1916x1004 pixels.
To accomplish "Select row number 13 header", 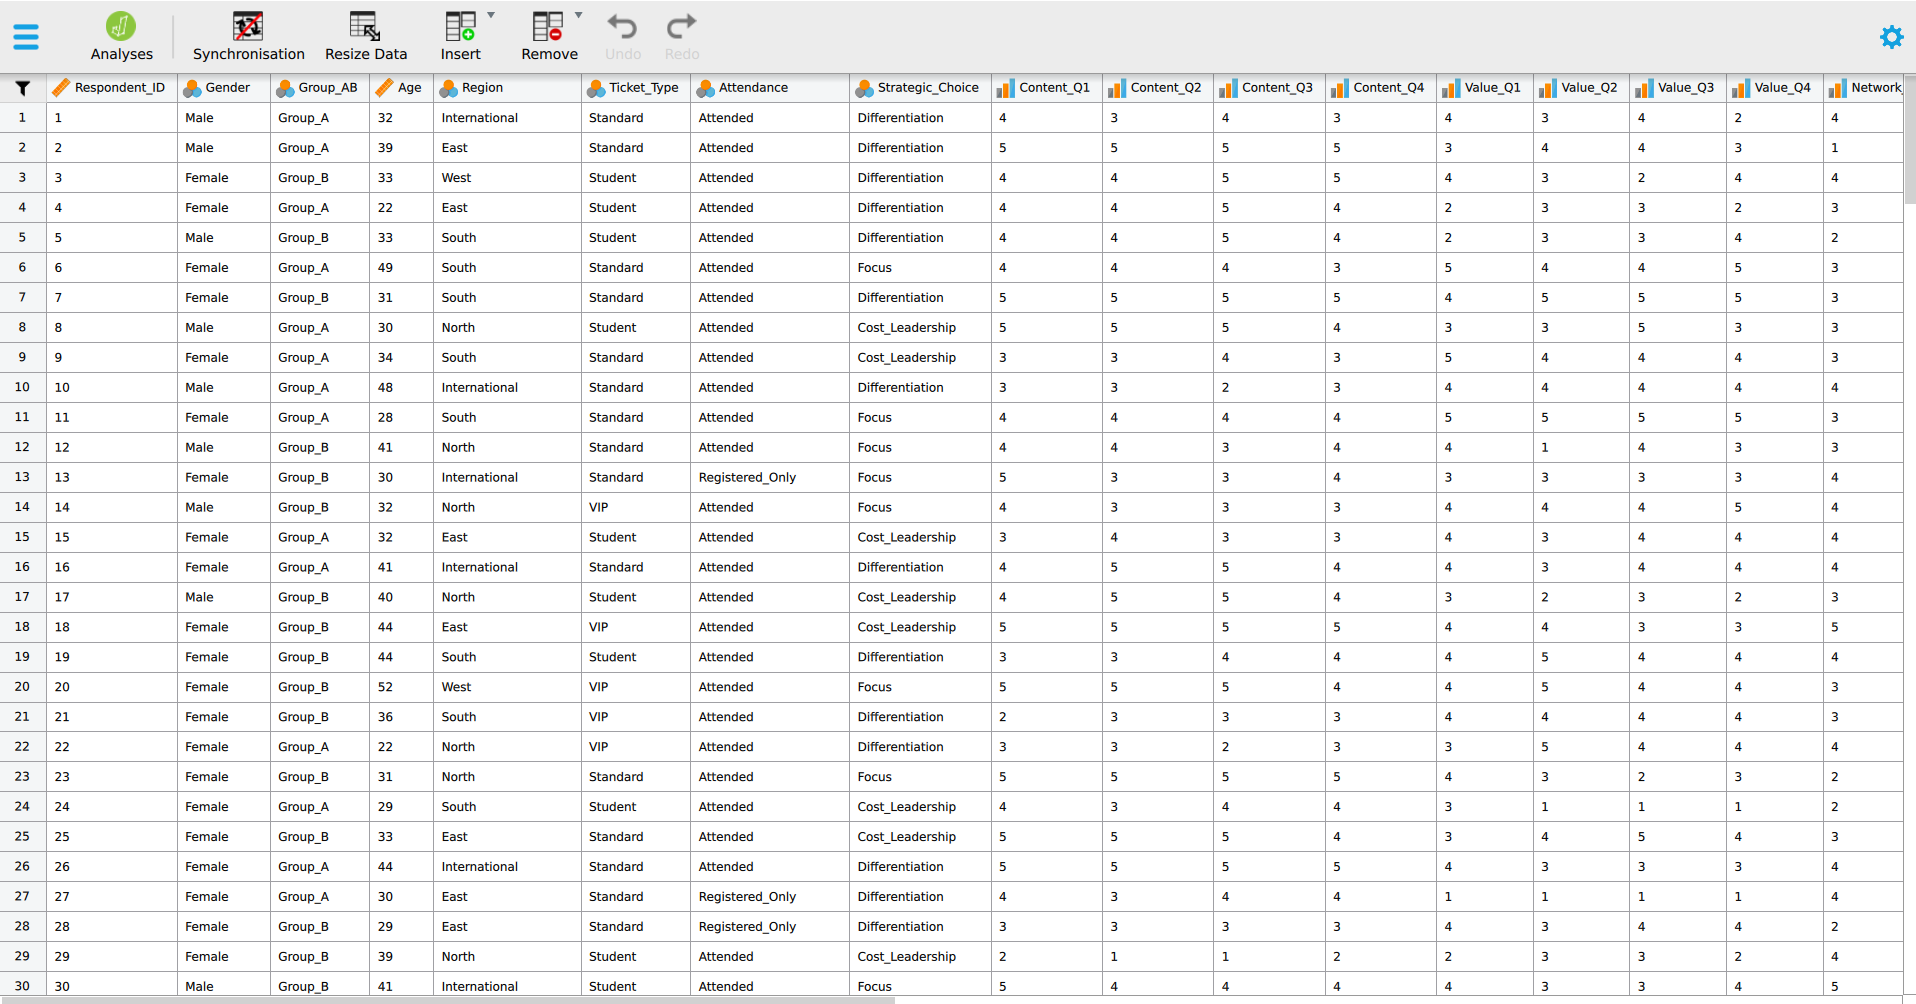I will [23, 477].
